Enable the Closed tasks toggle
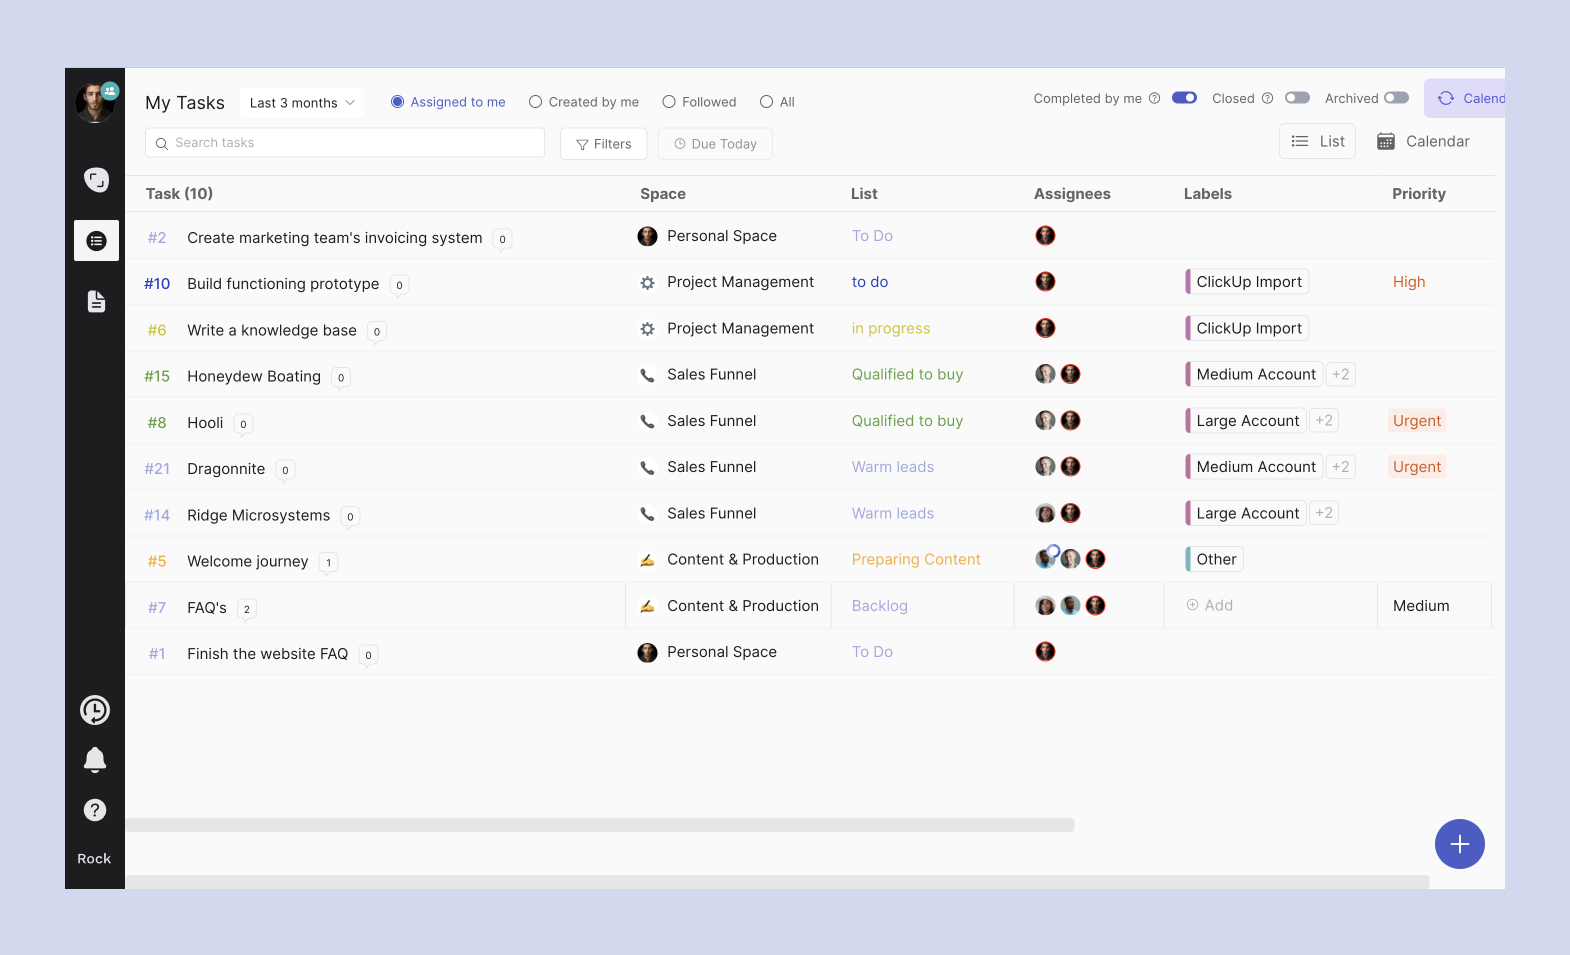 coord(1297,98)
